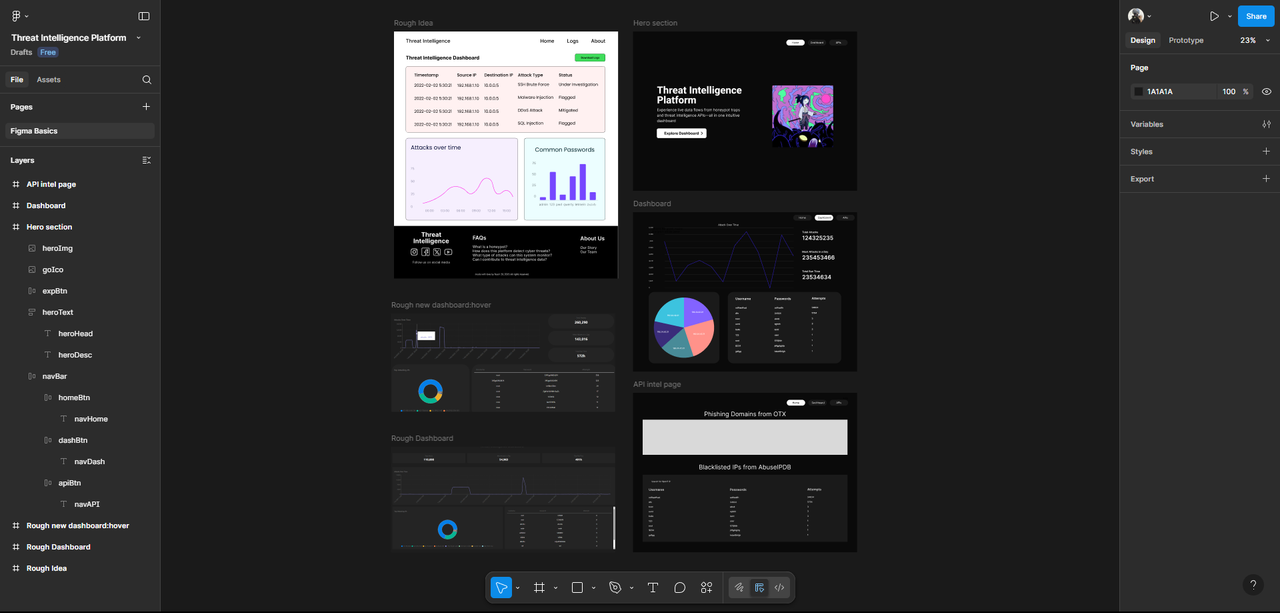Click the Share button
Image resolution: width=1280 pixels, height=613 pixels.
[x=1256, y=16]
